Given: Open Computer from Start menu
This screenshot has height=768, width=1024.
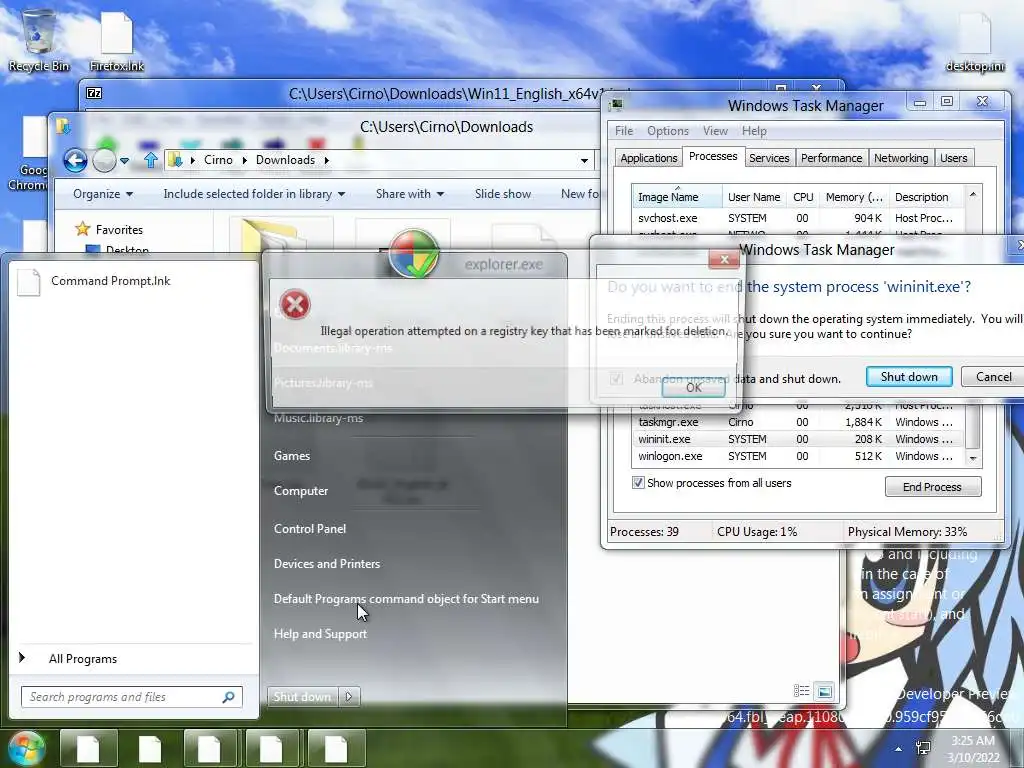Looking at the screenshot, I should 301,491.
